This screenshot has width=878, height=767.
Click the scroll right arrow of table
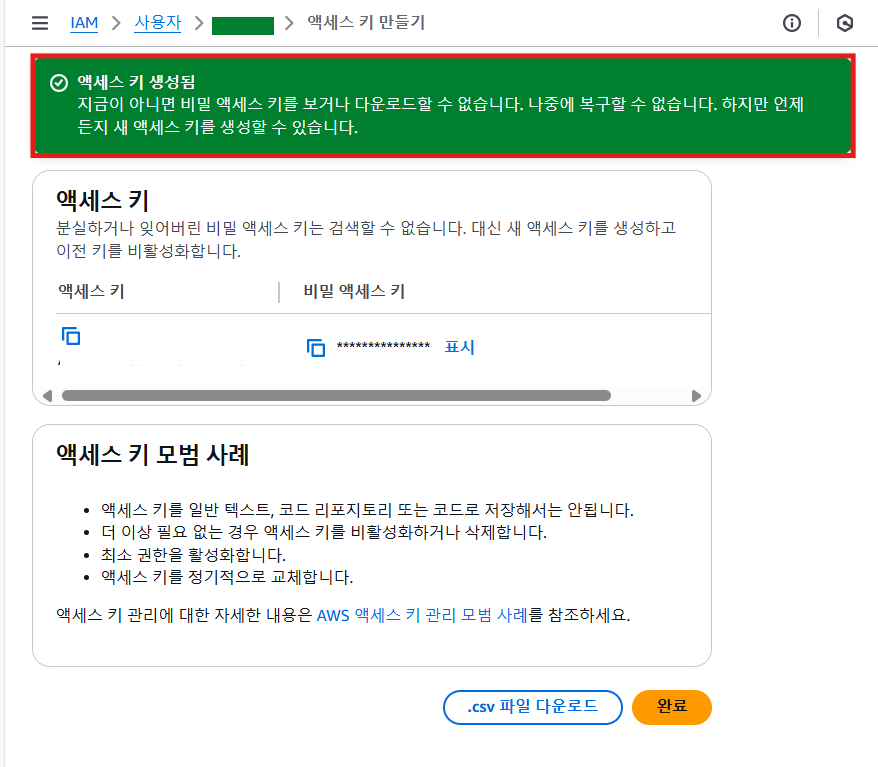point(696,396)
